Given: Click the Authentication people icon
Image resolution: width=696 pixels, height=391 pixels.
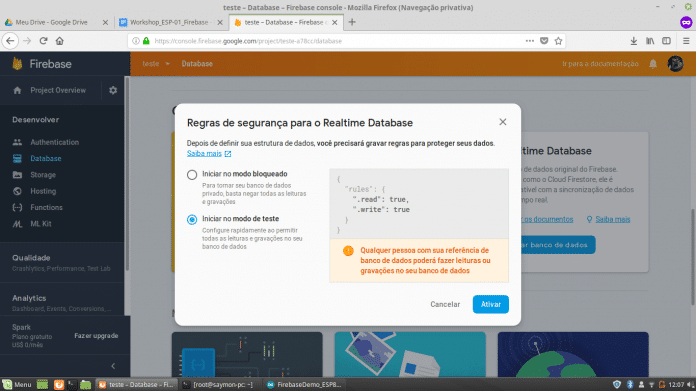Looking at the screenshot, I should [17, 142].
